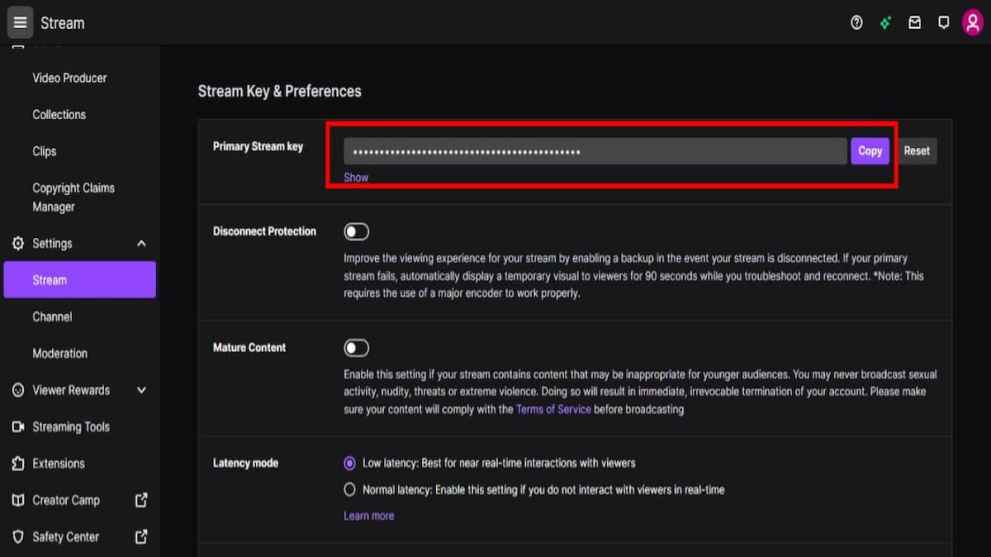Enable Disconnect Protection toggle

[x=356, y=232]
